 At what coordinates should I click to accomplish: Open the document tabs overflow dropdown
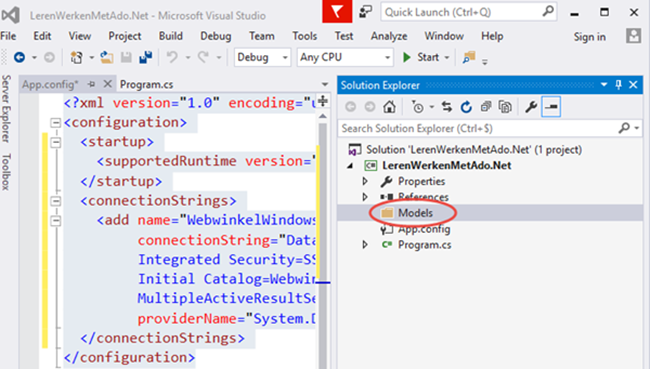325,85
